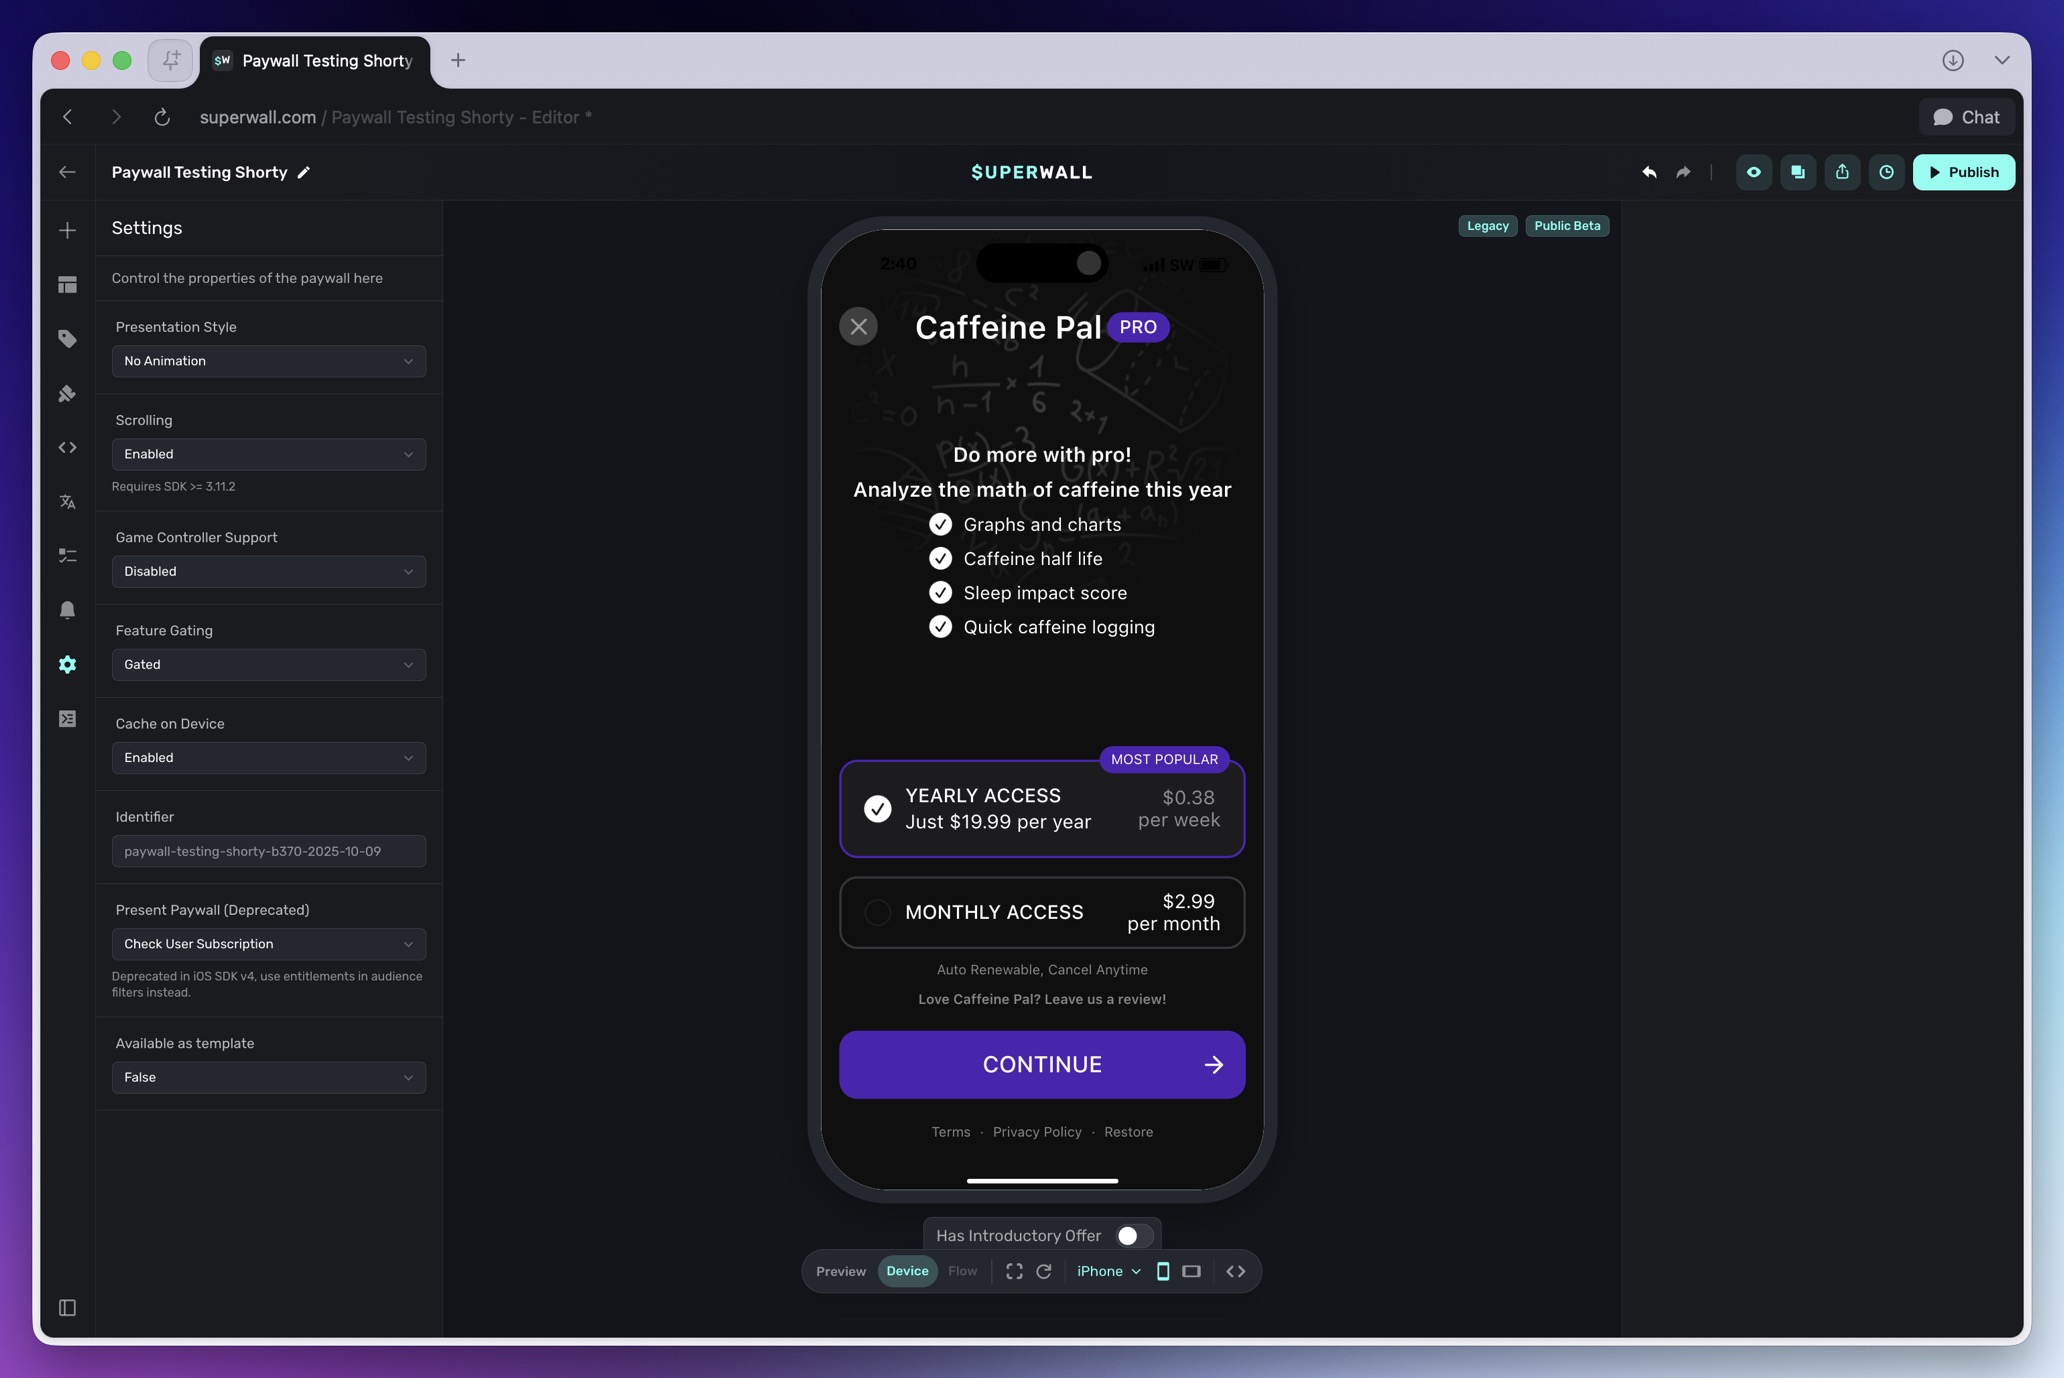This screenshot has width=2064, height=1378.
Task: Close the paywall with X button
Action: tap(858, 327)
